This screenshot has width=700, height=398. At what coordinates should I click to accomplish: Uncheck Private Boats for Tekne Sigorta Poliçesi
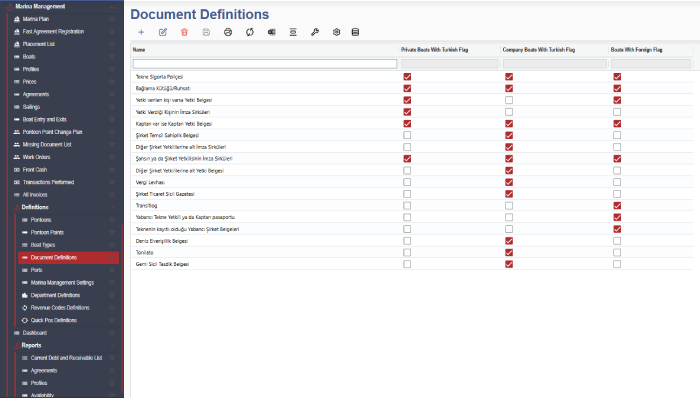(x=407, y=77)
